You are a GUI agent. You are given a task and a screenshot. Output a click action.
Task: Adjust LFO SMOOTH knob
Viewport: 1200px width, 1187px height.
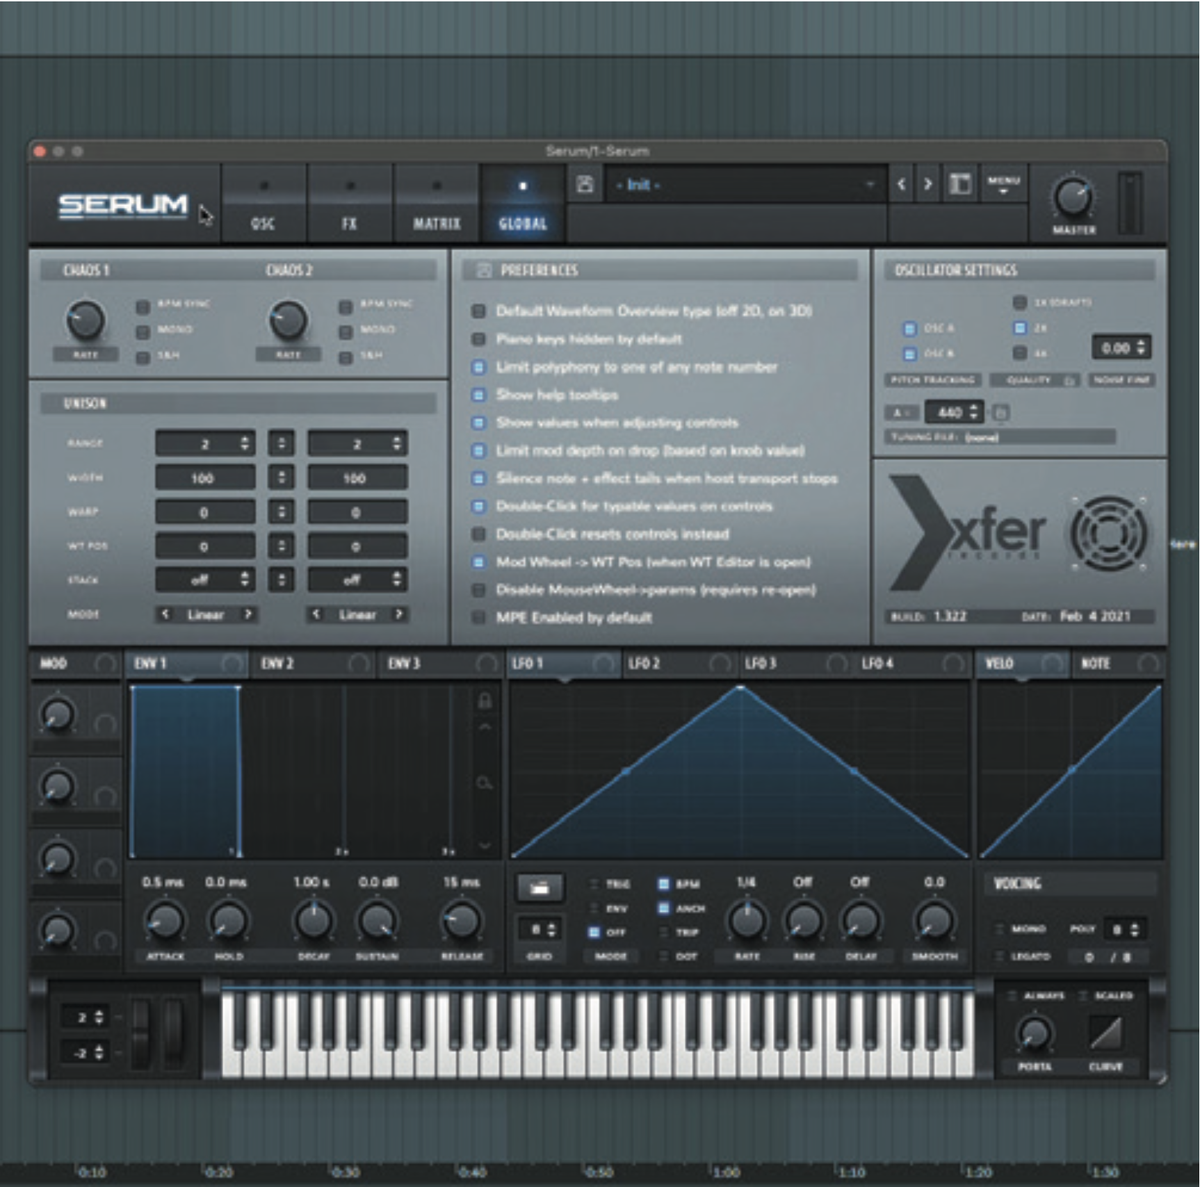(x=934, y=920)
